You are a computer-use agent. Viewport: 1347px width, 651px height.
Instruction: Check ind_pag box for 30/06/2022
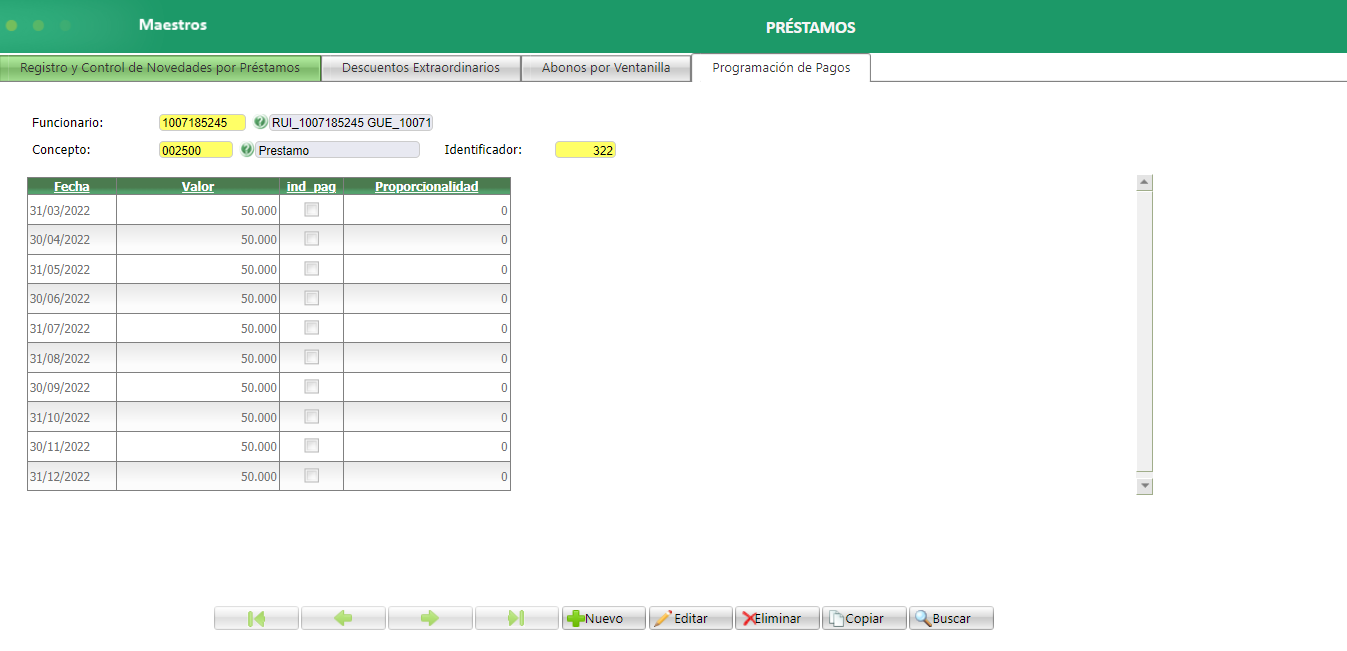(x=312, y=297)
